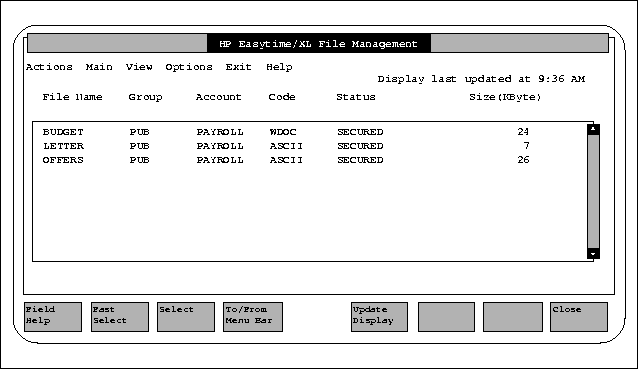This screenshot has width=638, height=369.
Task: Click the WDOC code of BUDGET
Action: coord(283,132)
